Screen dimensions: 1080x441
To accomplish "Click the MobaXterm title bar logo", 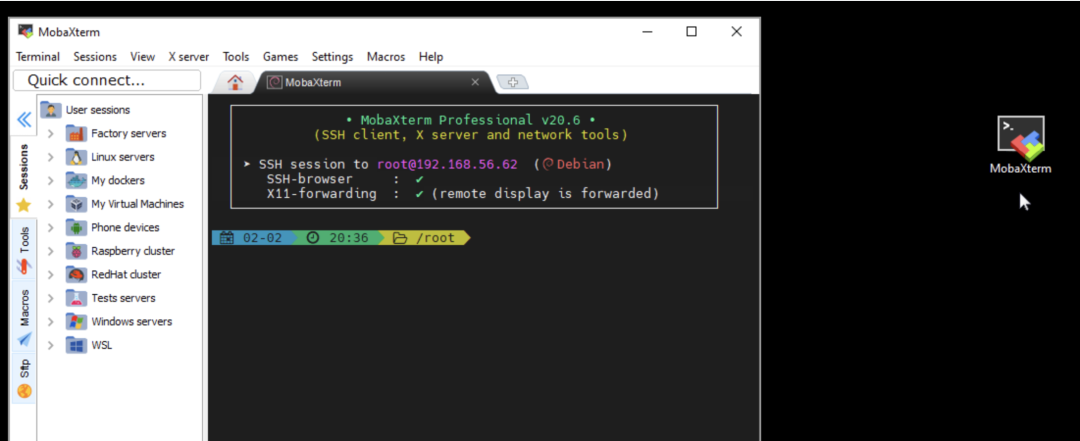I will pos(25,32).
